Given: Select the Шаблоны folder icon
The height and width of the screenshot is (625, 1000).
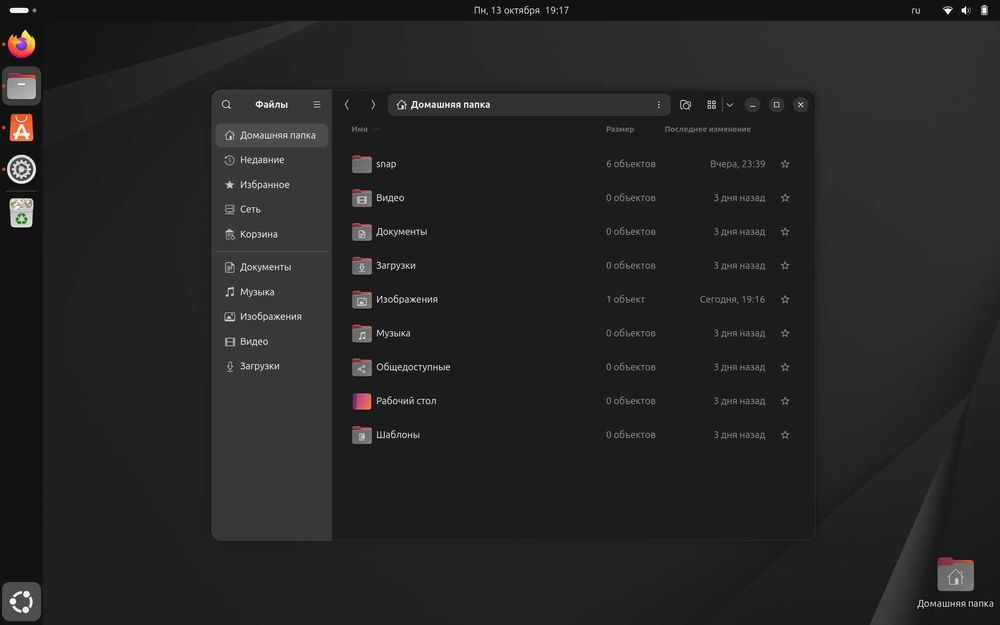Looking at the screenshot, I should pos(362,434).
